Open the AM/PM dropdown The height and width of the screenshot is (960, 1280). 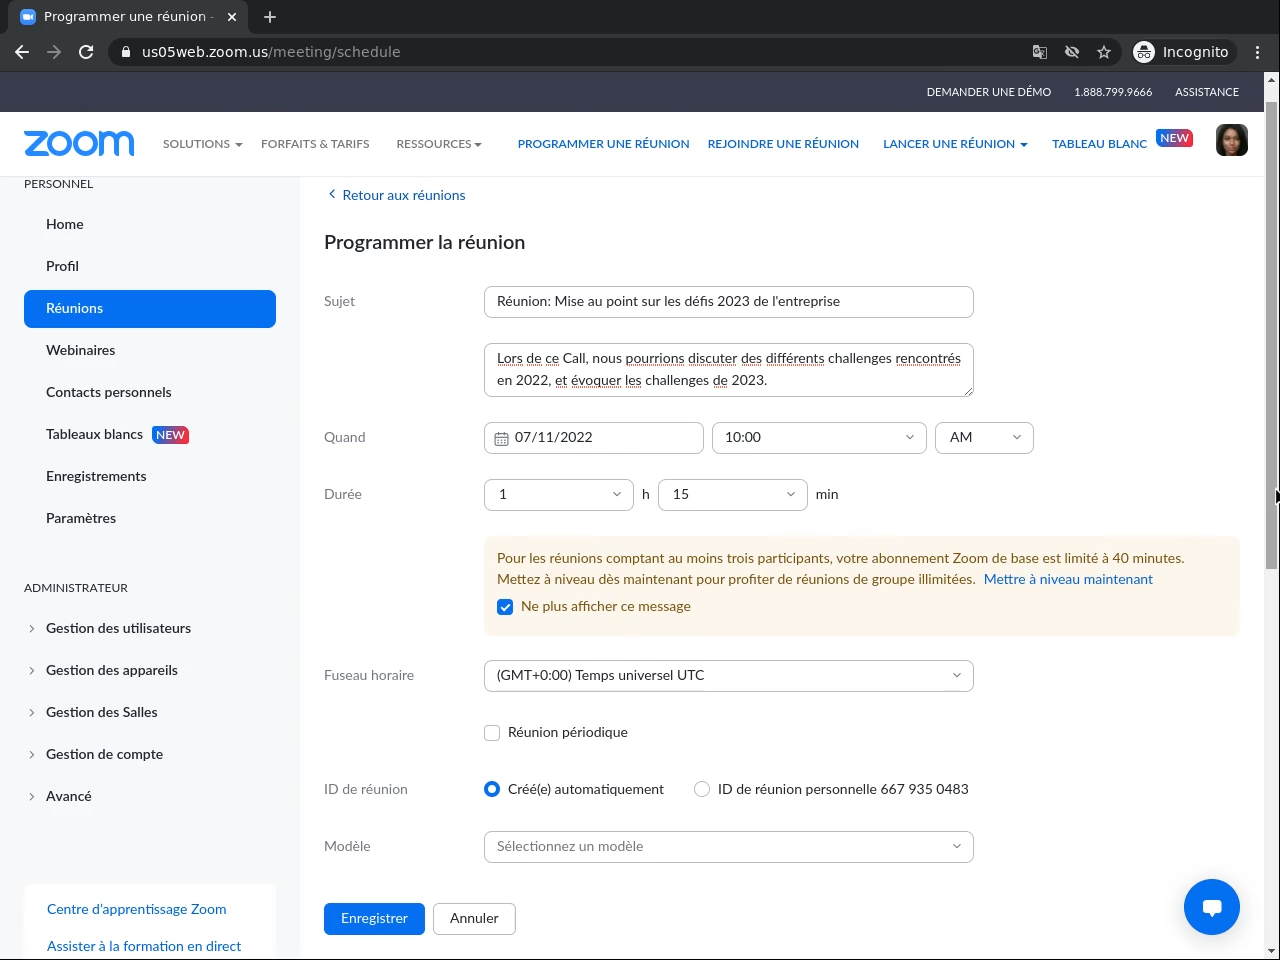click(984, 438)
